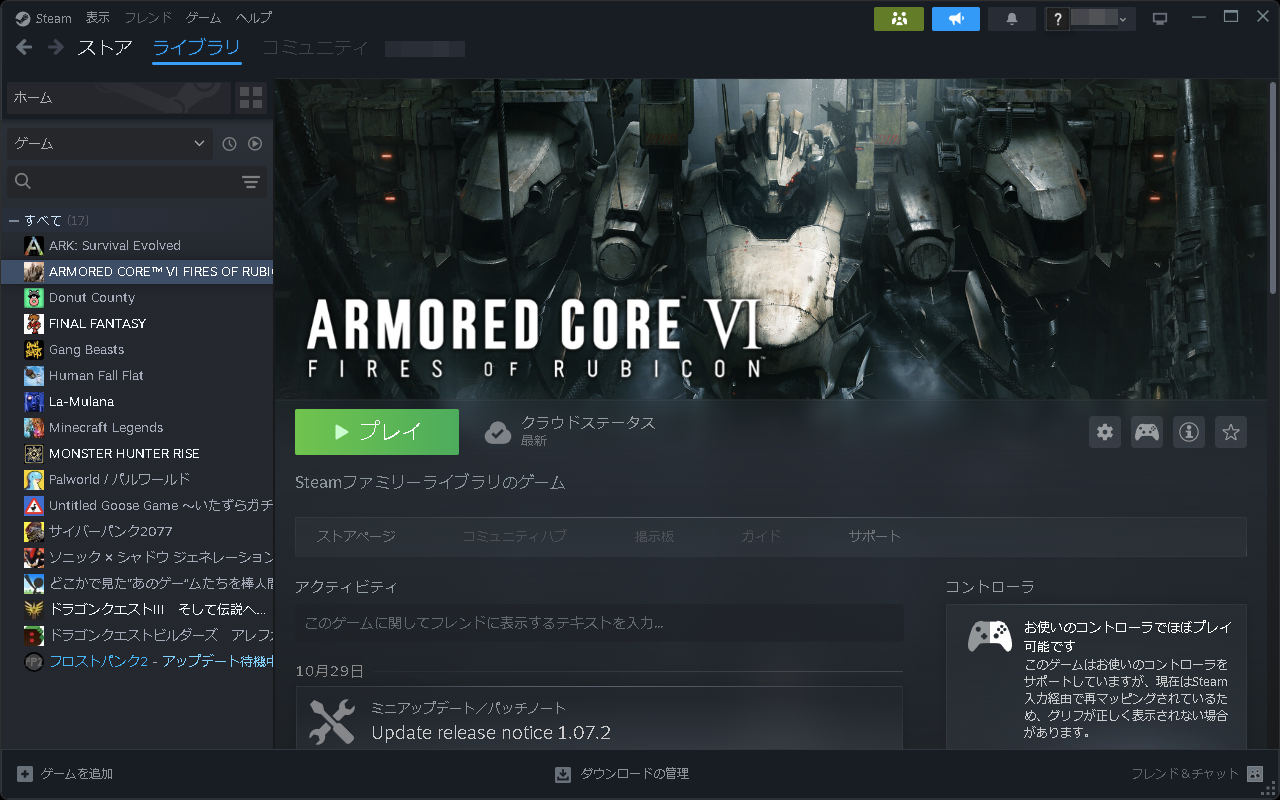Screen dimensions: 1280x800
Task: Open advanced filter options icon
Action: (x=251, y=181)
